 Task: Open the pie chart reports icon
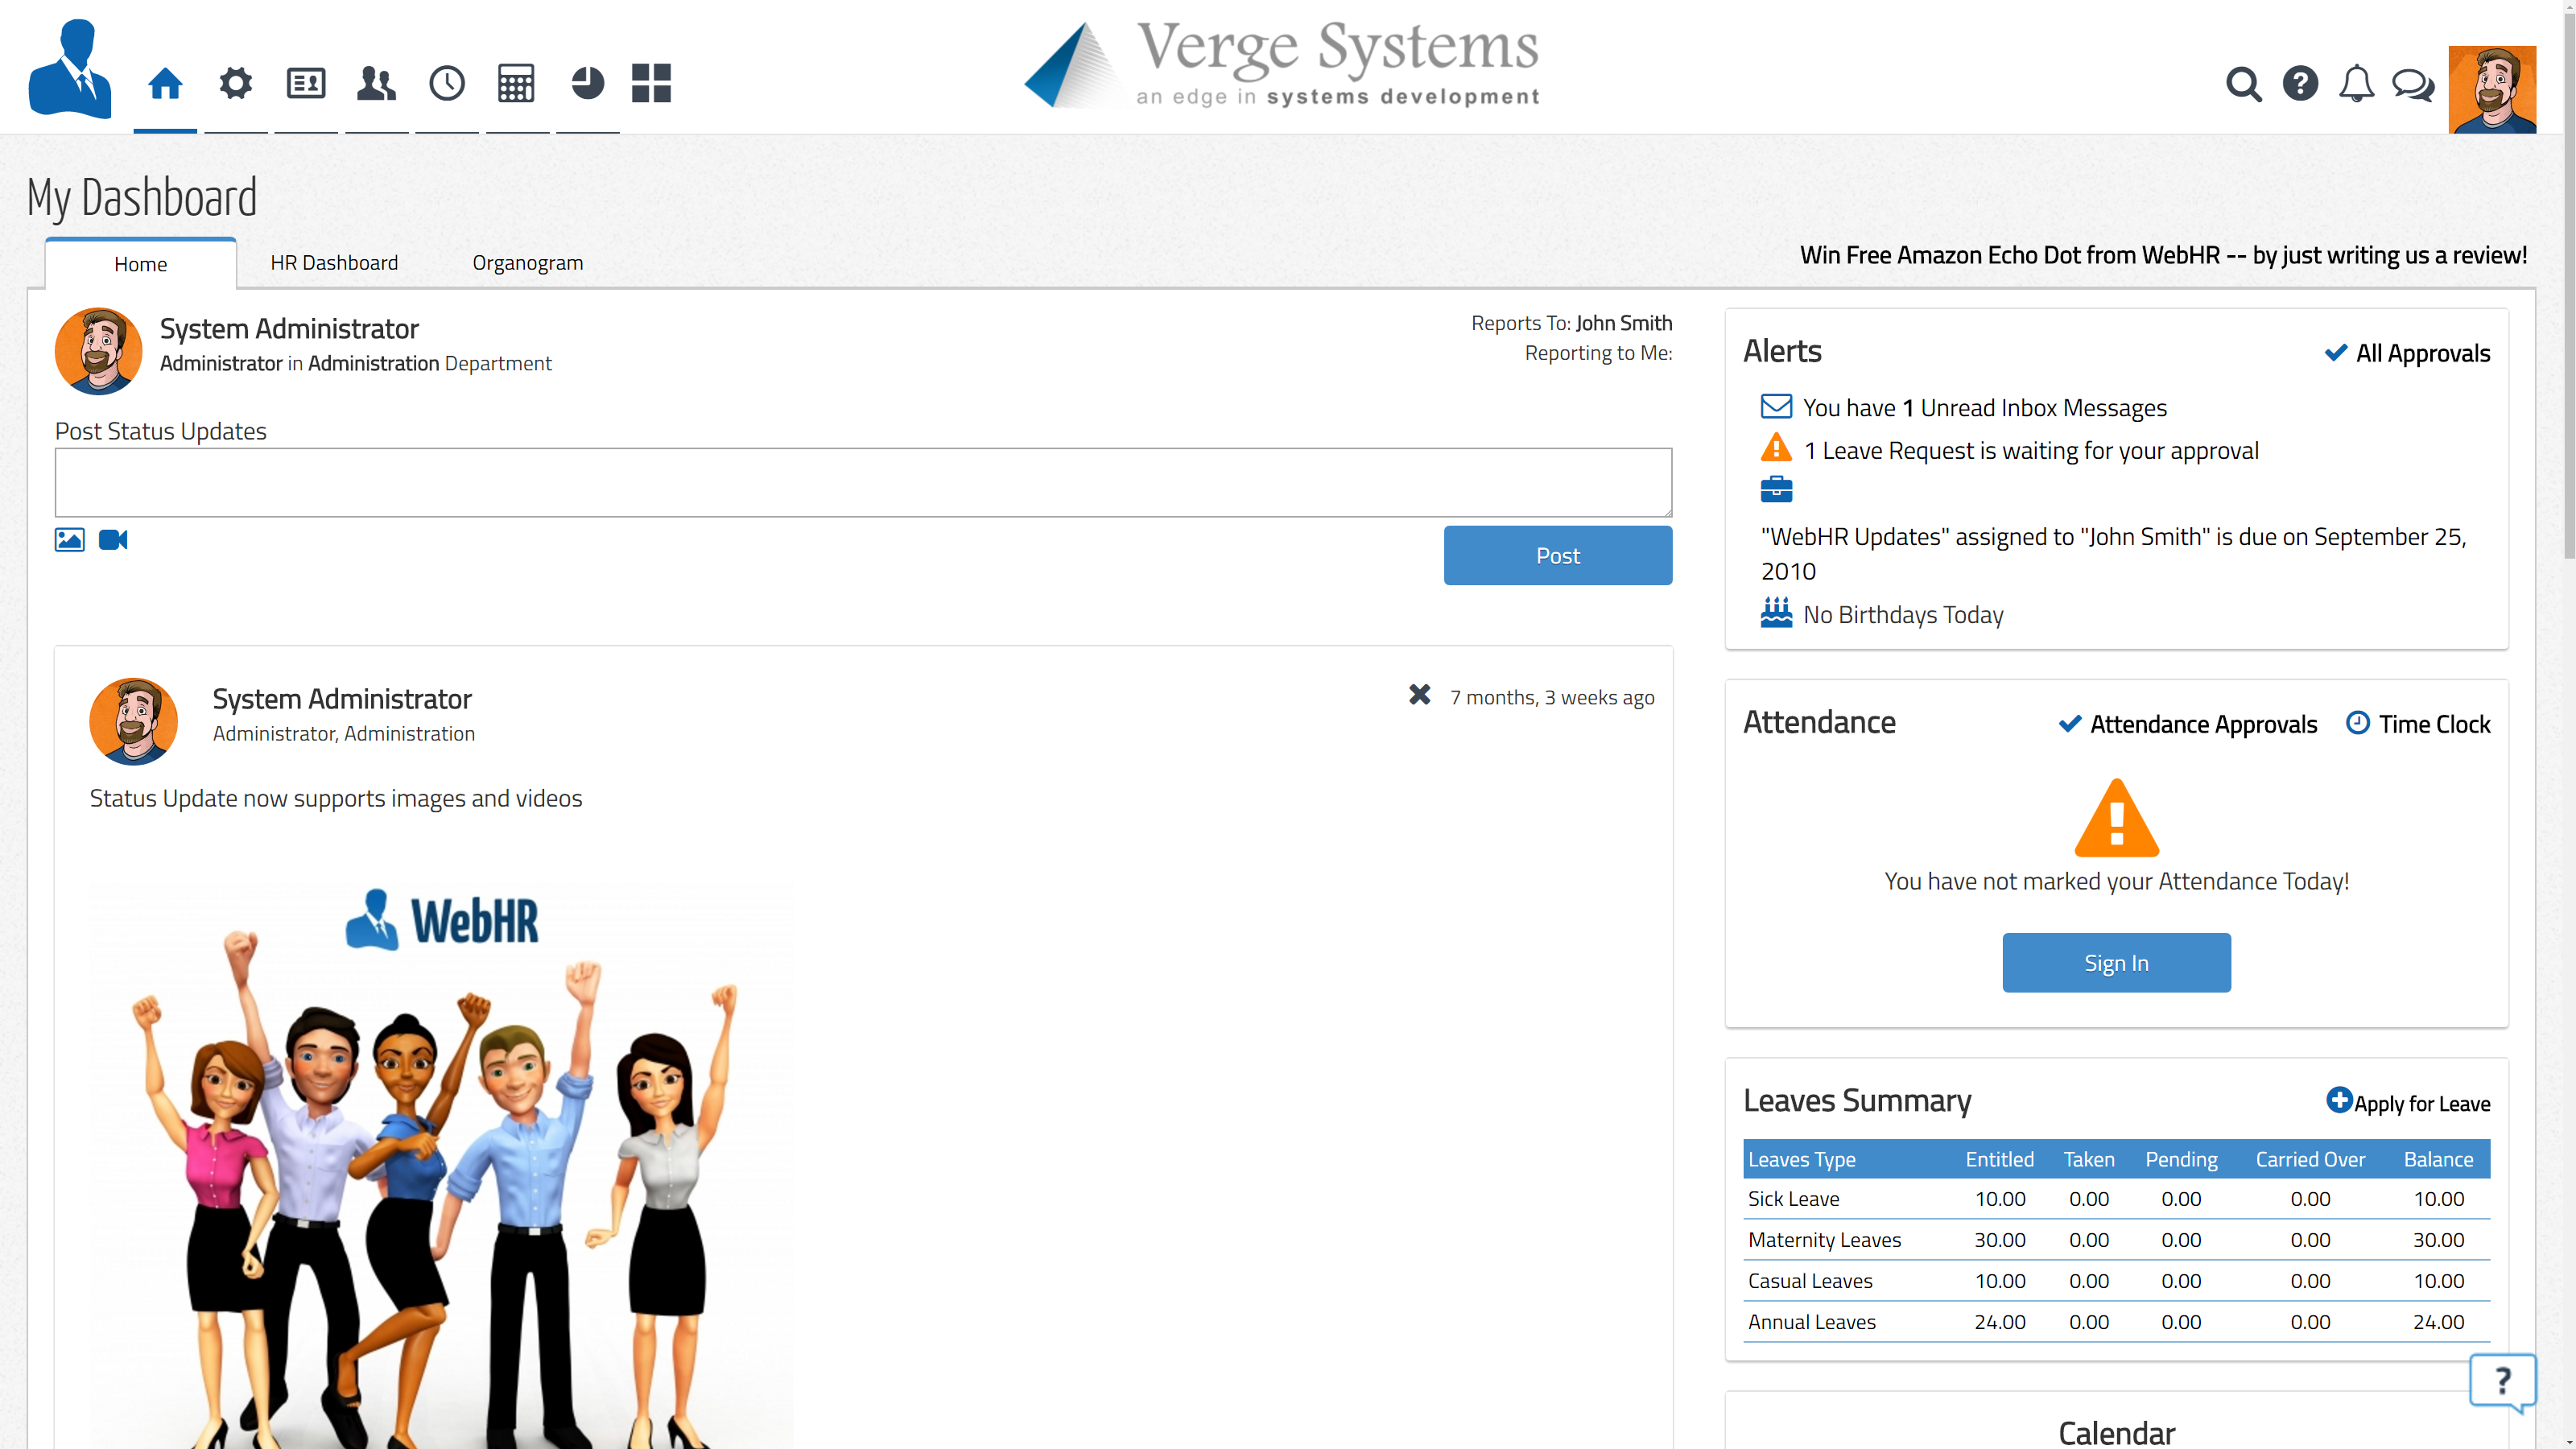pos(587,83)
